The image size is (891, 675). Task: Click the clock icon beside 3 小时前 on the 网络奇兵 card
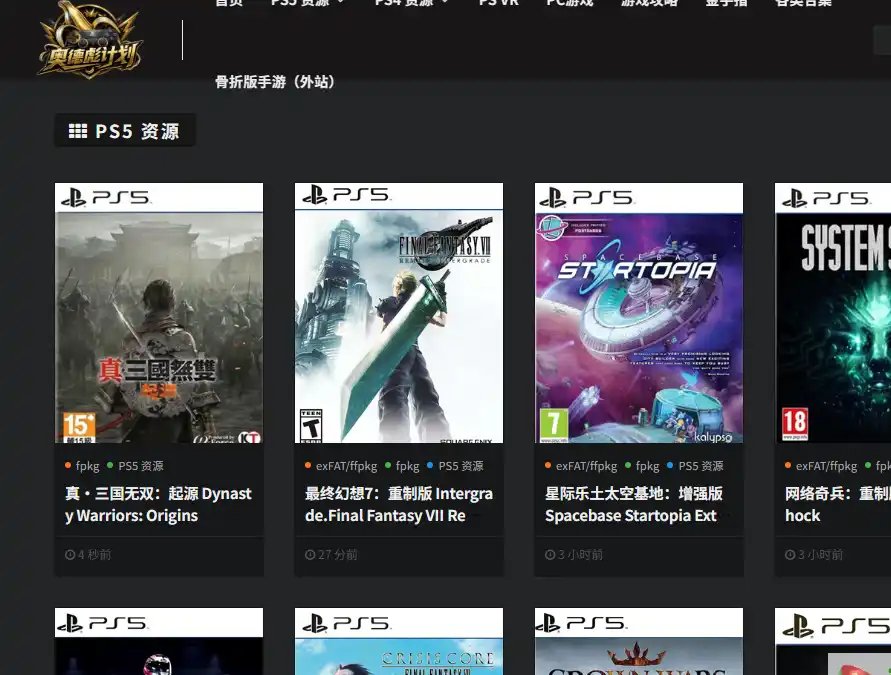(790, 555)
